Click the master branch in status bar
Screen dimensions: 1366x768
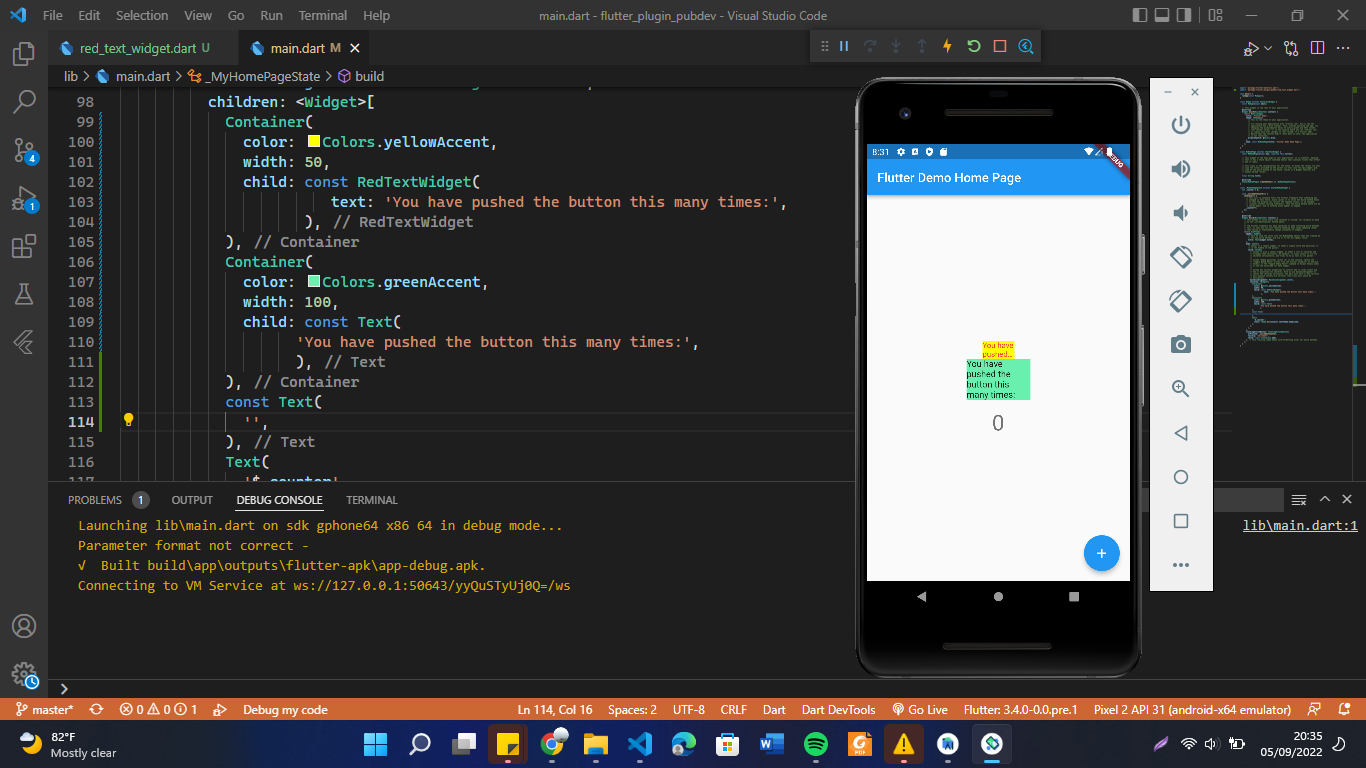[x=45, y=710]
